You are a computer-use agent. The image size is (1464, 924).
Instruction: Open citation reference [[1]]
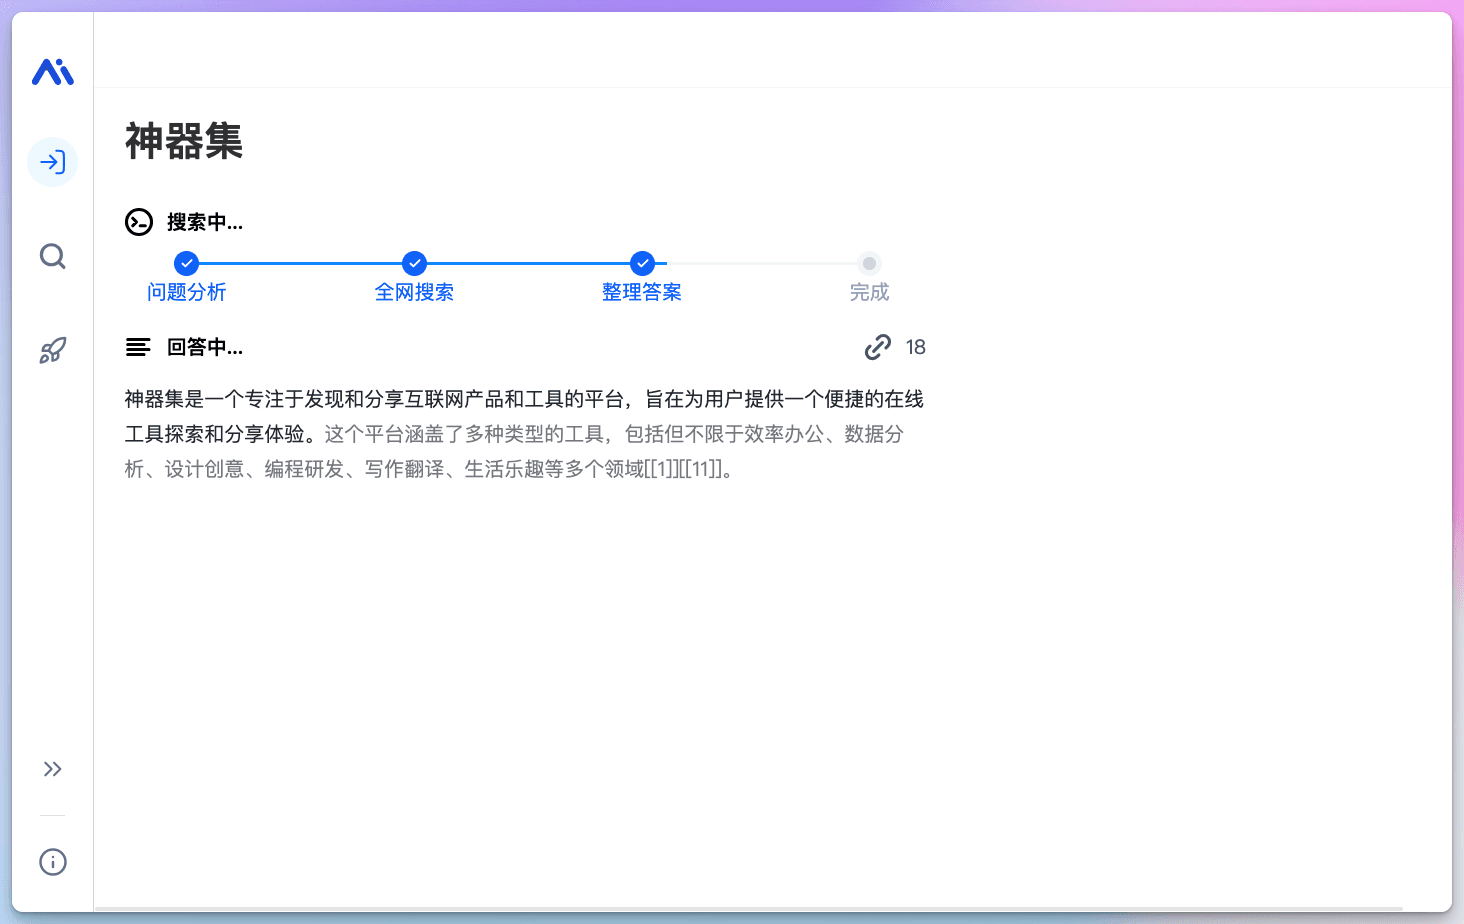coord(662,469)
